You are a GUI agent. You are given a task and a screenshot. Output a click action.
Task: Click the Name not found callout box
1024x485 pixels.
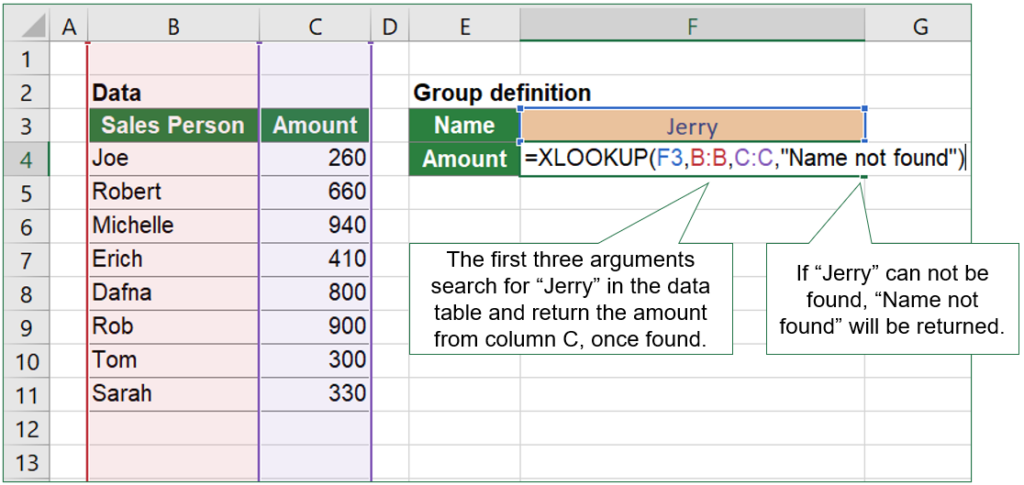click(892, 299)
